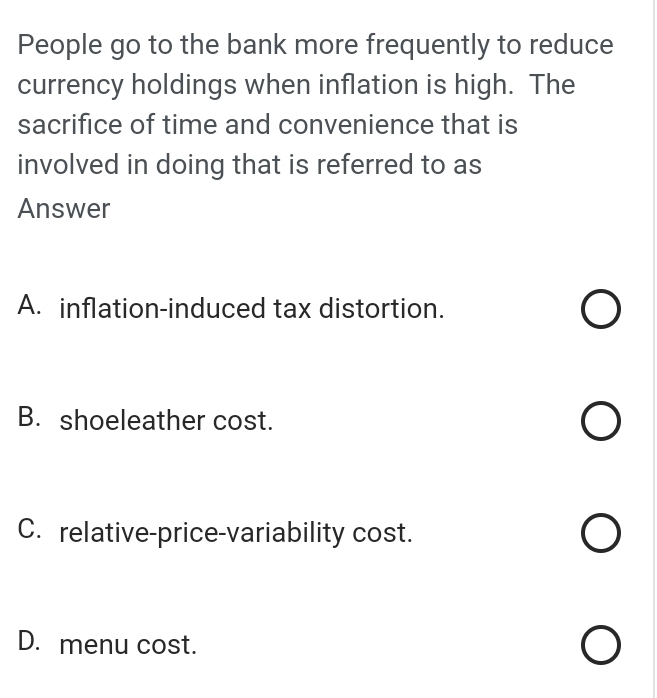Viewport: 657px width, 698px height.
Task: Click the 'inflation-induced tax distortion.' option text
Action: pyautogui.click(x=252, y=308)
